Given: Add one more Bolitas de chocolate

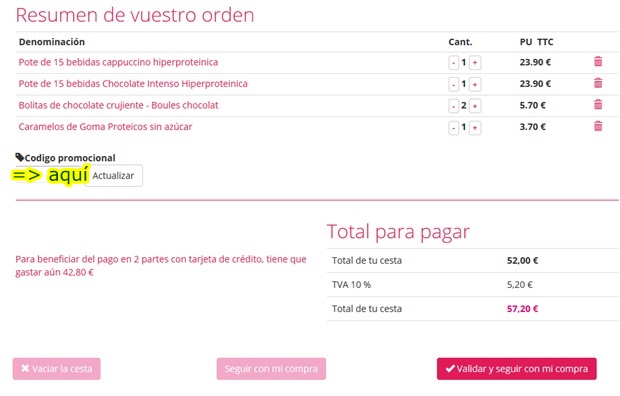Looking at the screenshot, I should pos(475,106).
